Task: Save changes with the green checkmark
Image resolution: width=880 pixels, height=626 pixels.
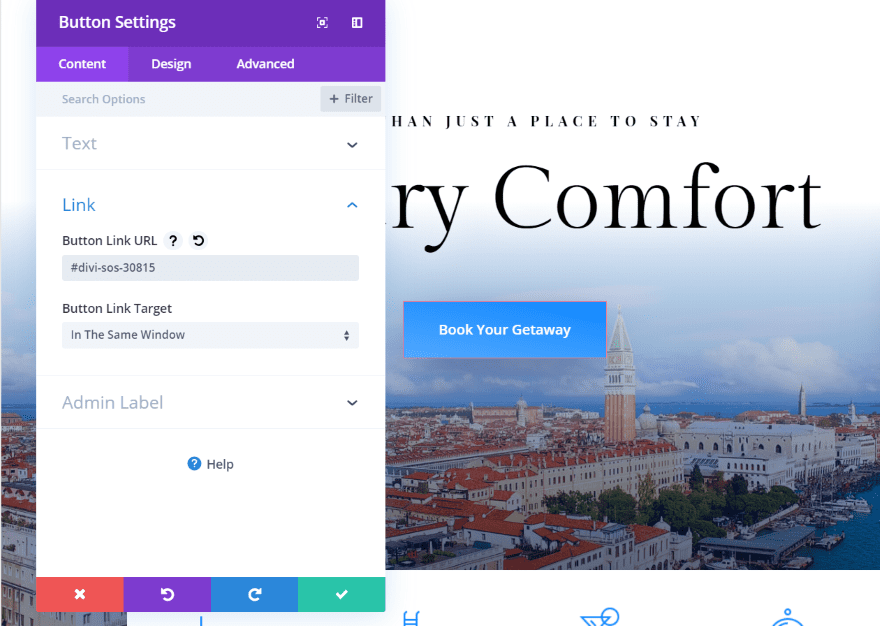Action: pos(342,594)
